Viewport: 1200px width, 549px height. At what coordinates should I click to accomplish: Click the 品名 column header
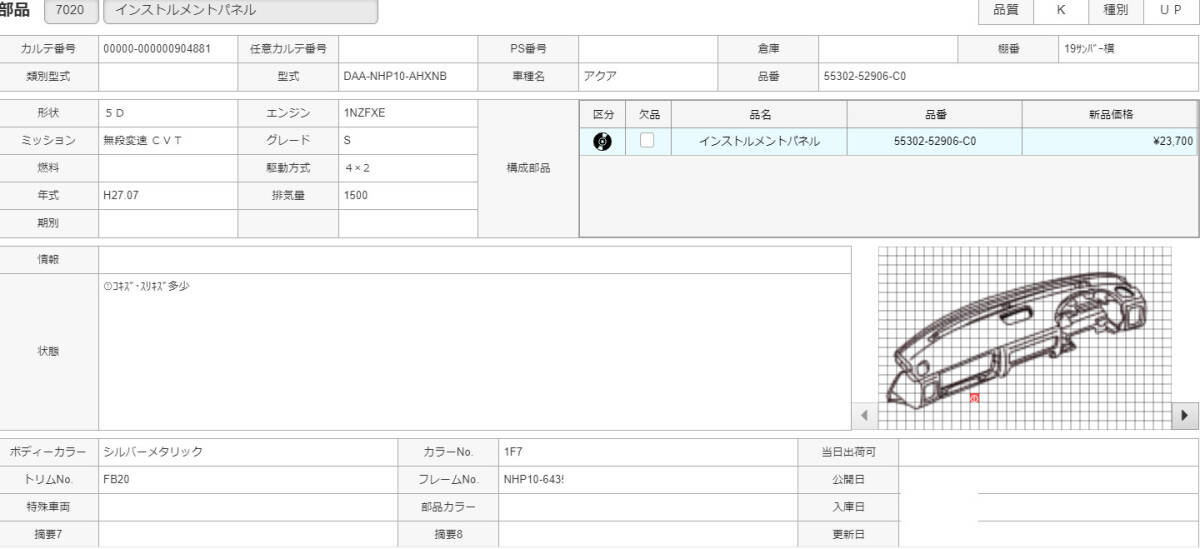pyautogui.click(x=759, y=115)
